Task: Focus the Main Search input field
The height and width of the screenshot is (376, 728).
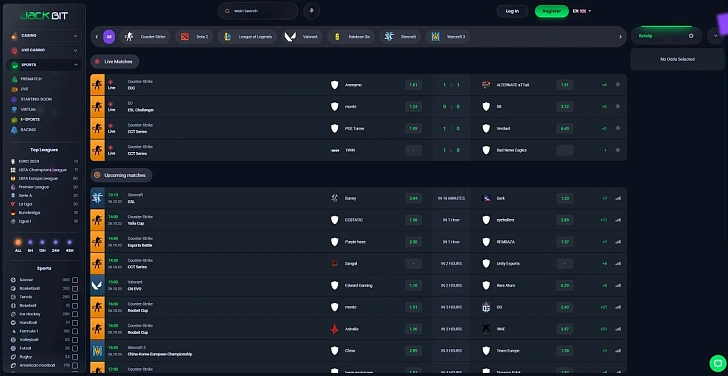Action: pyautogui.click(x=258, y=11)
